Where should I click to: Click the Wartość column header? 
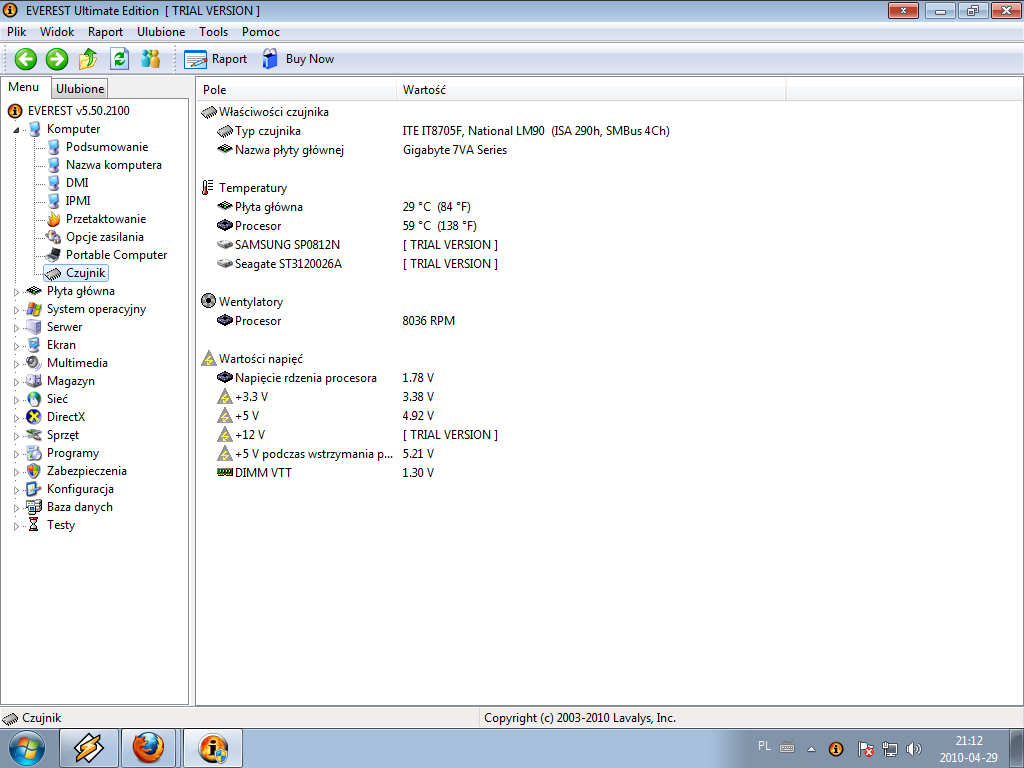(x=590, y=90)
